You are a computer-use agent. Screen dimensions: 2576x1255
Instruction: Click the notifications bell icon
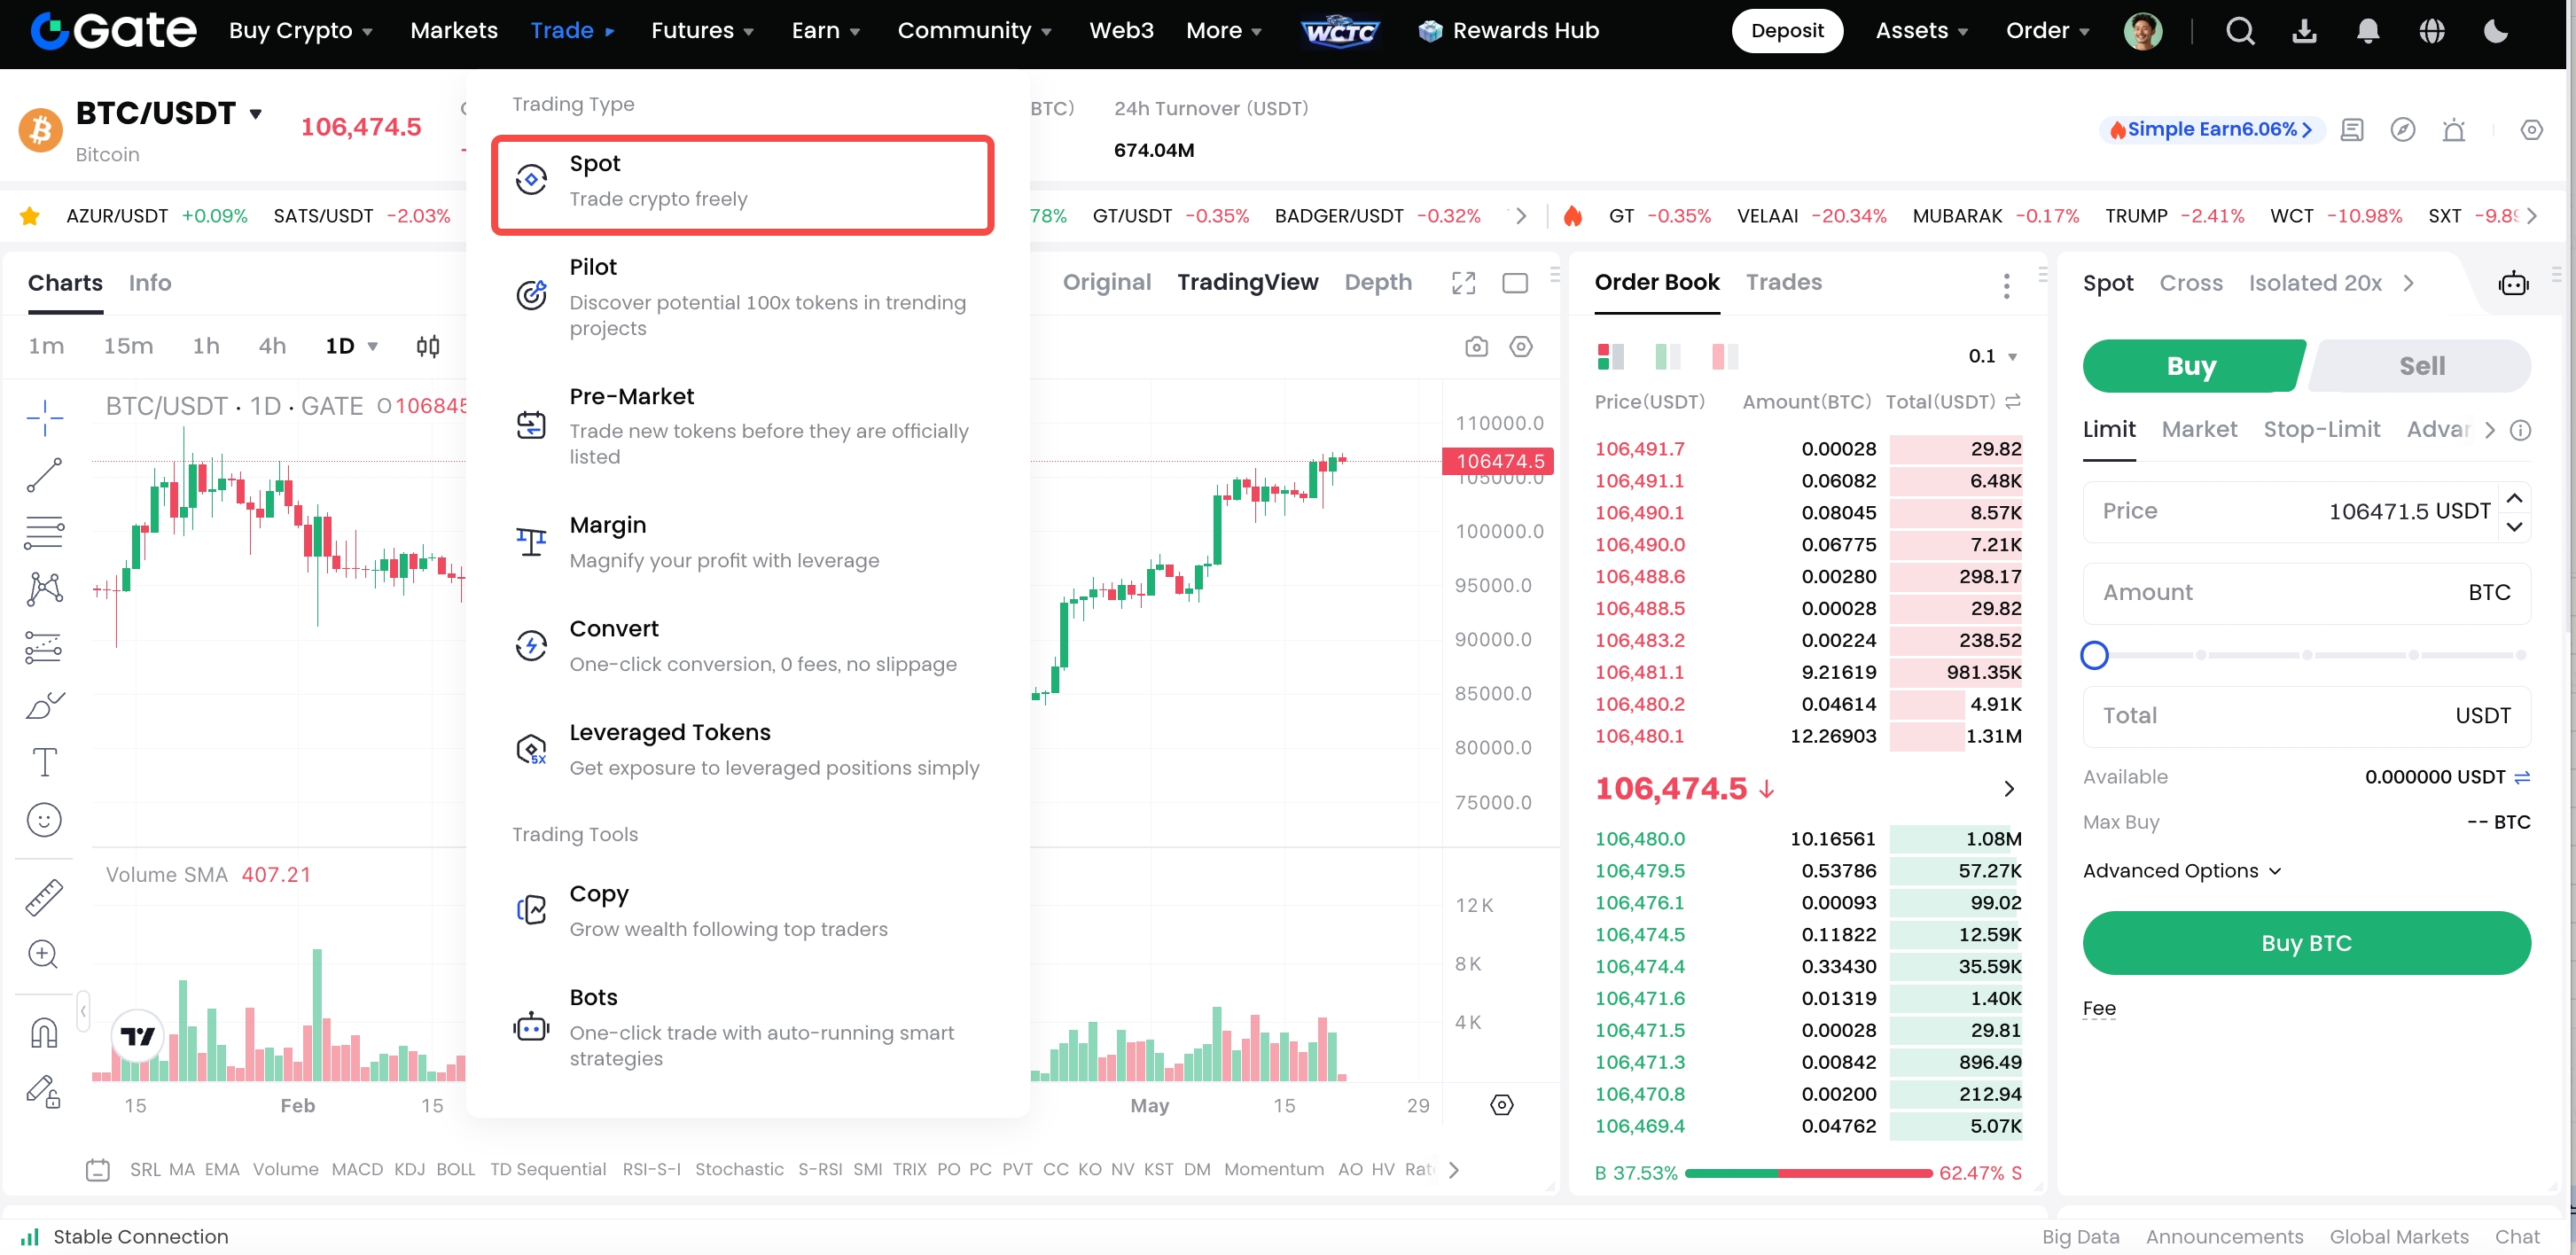[2367, 31]
